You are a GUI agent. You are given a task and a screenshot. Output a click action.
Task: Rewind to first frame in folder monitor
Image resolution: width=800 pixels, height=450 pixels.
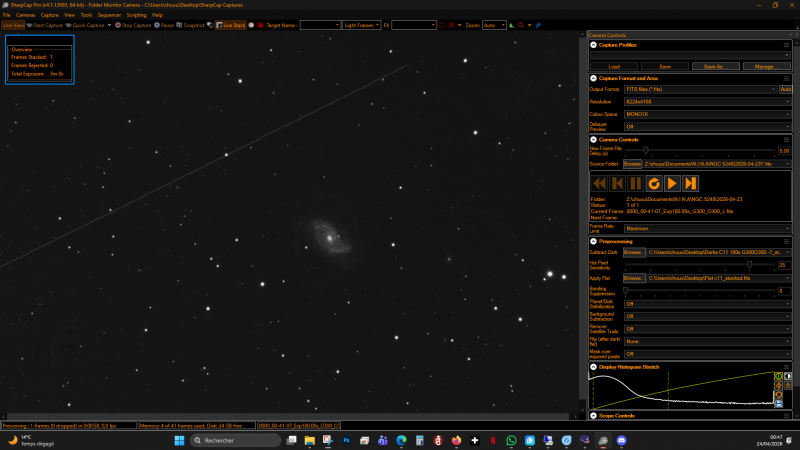599,183
